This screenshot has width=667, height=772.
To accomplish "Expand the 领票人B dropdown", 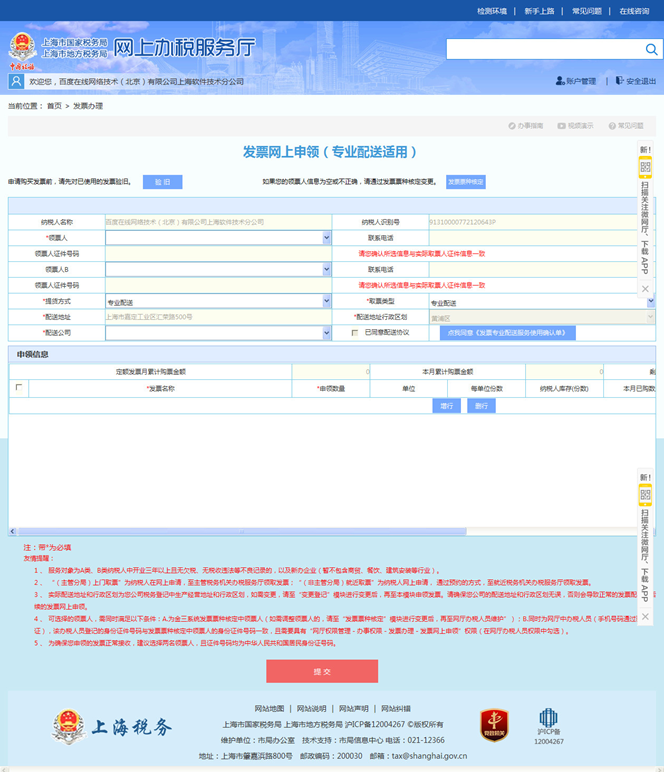I will tap(326, 269).
